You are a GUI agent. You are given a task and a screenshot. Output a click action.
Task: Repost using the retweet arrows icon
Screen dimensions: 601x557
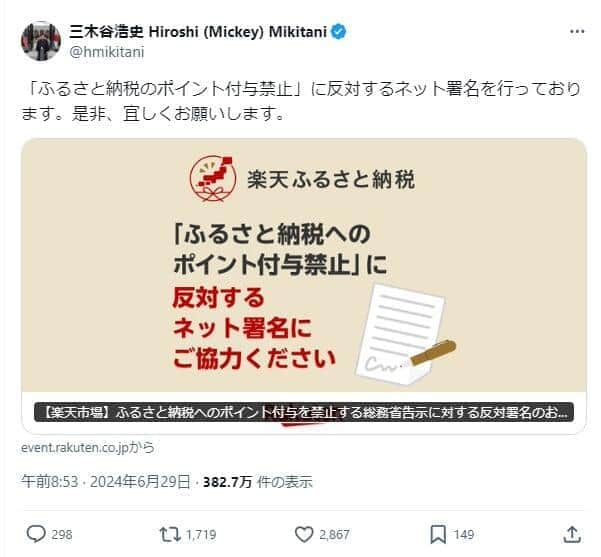tap(170, 534)
